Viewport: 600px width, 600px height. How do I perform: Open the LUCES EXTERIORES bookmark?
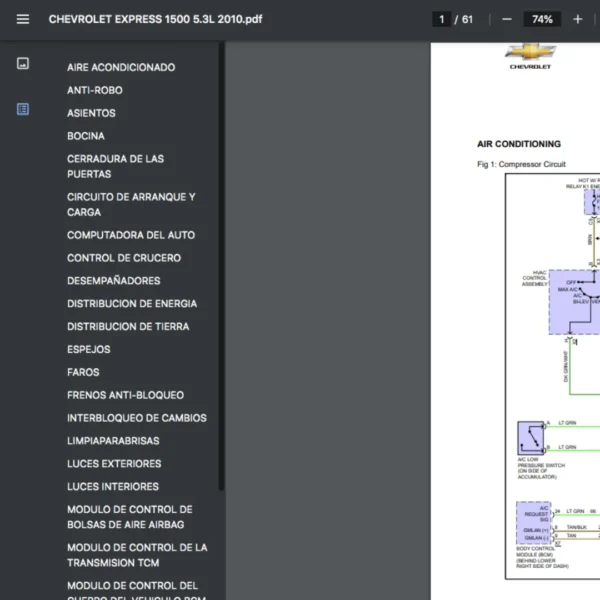(114, 464)
